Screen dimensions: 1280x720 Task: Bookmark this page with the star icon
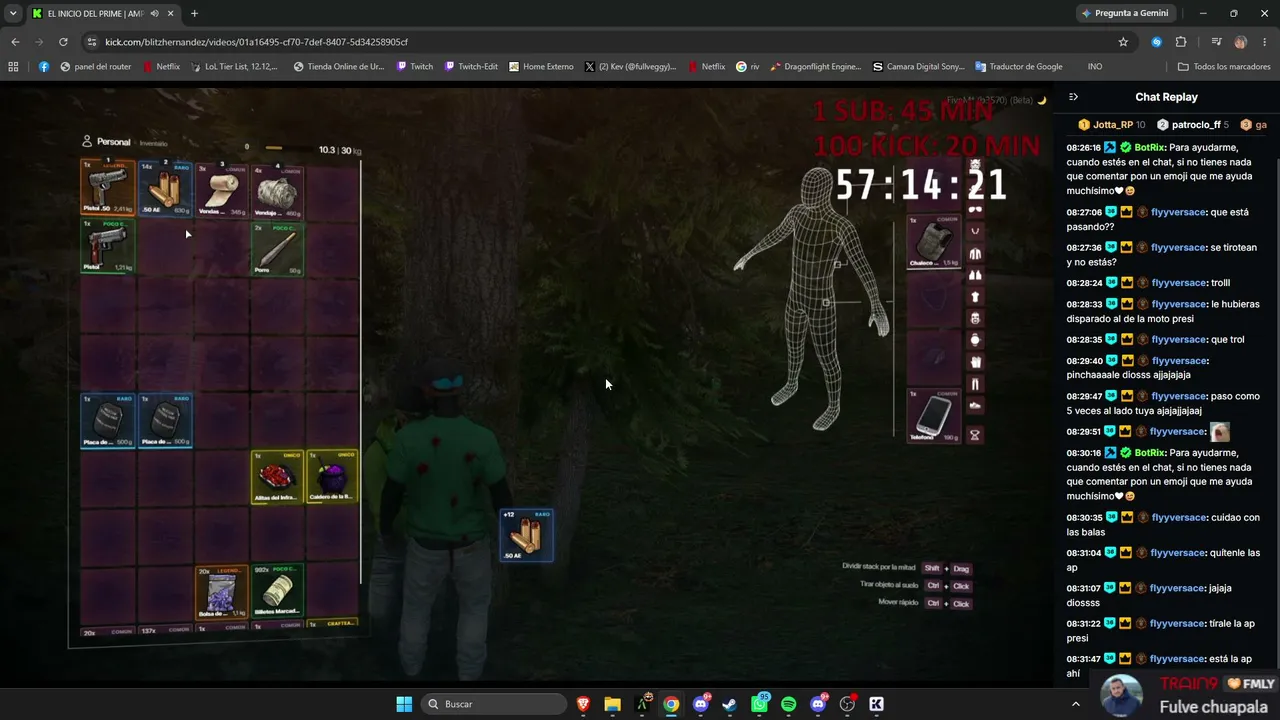1123,42
